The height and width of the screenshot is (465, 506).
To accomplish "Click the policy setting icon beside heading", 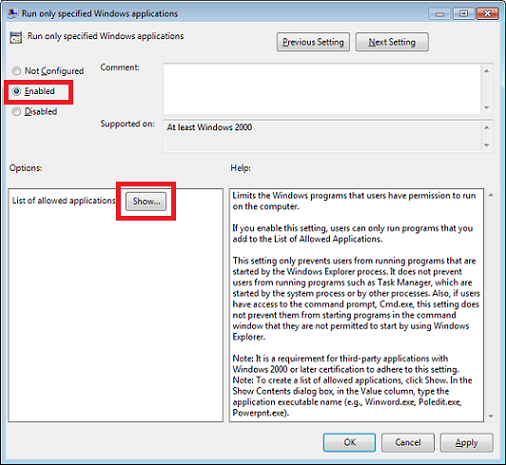I will (x=16, y=38).
